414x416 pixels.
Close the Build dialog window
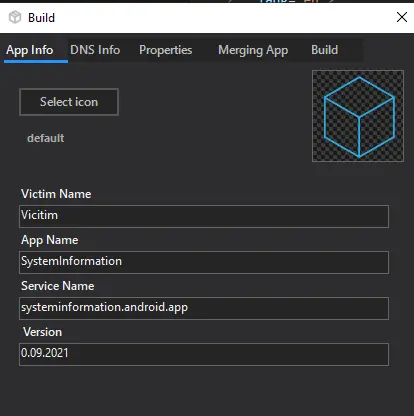402,17
